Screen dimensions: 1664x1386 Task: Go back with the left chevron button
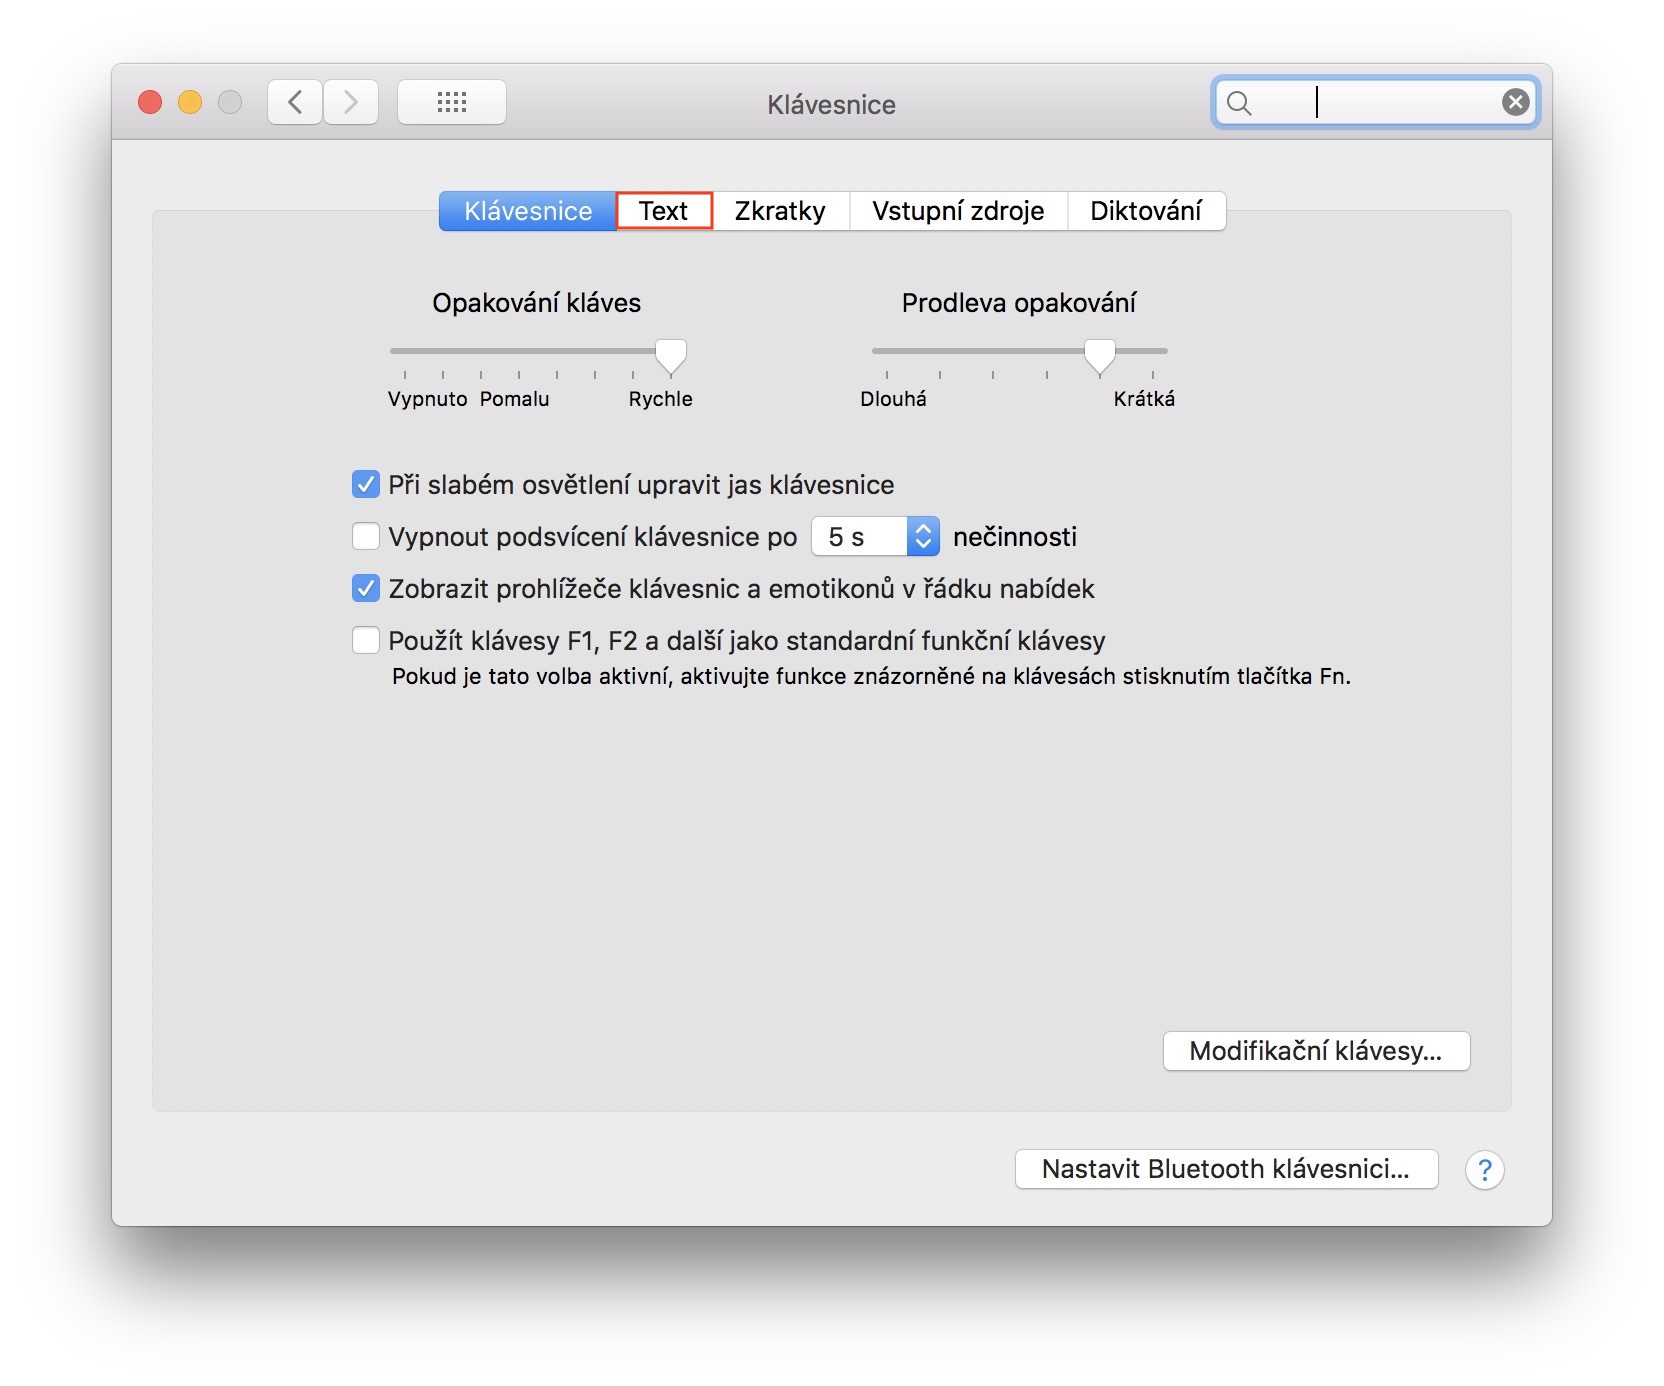click(x=295, y=102)
